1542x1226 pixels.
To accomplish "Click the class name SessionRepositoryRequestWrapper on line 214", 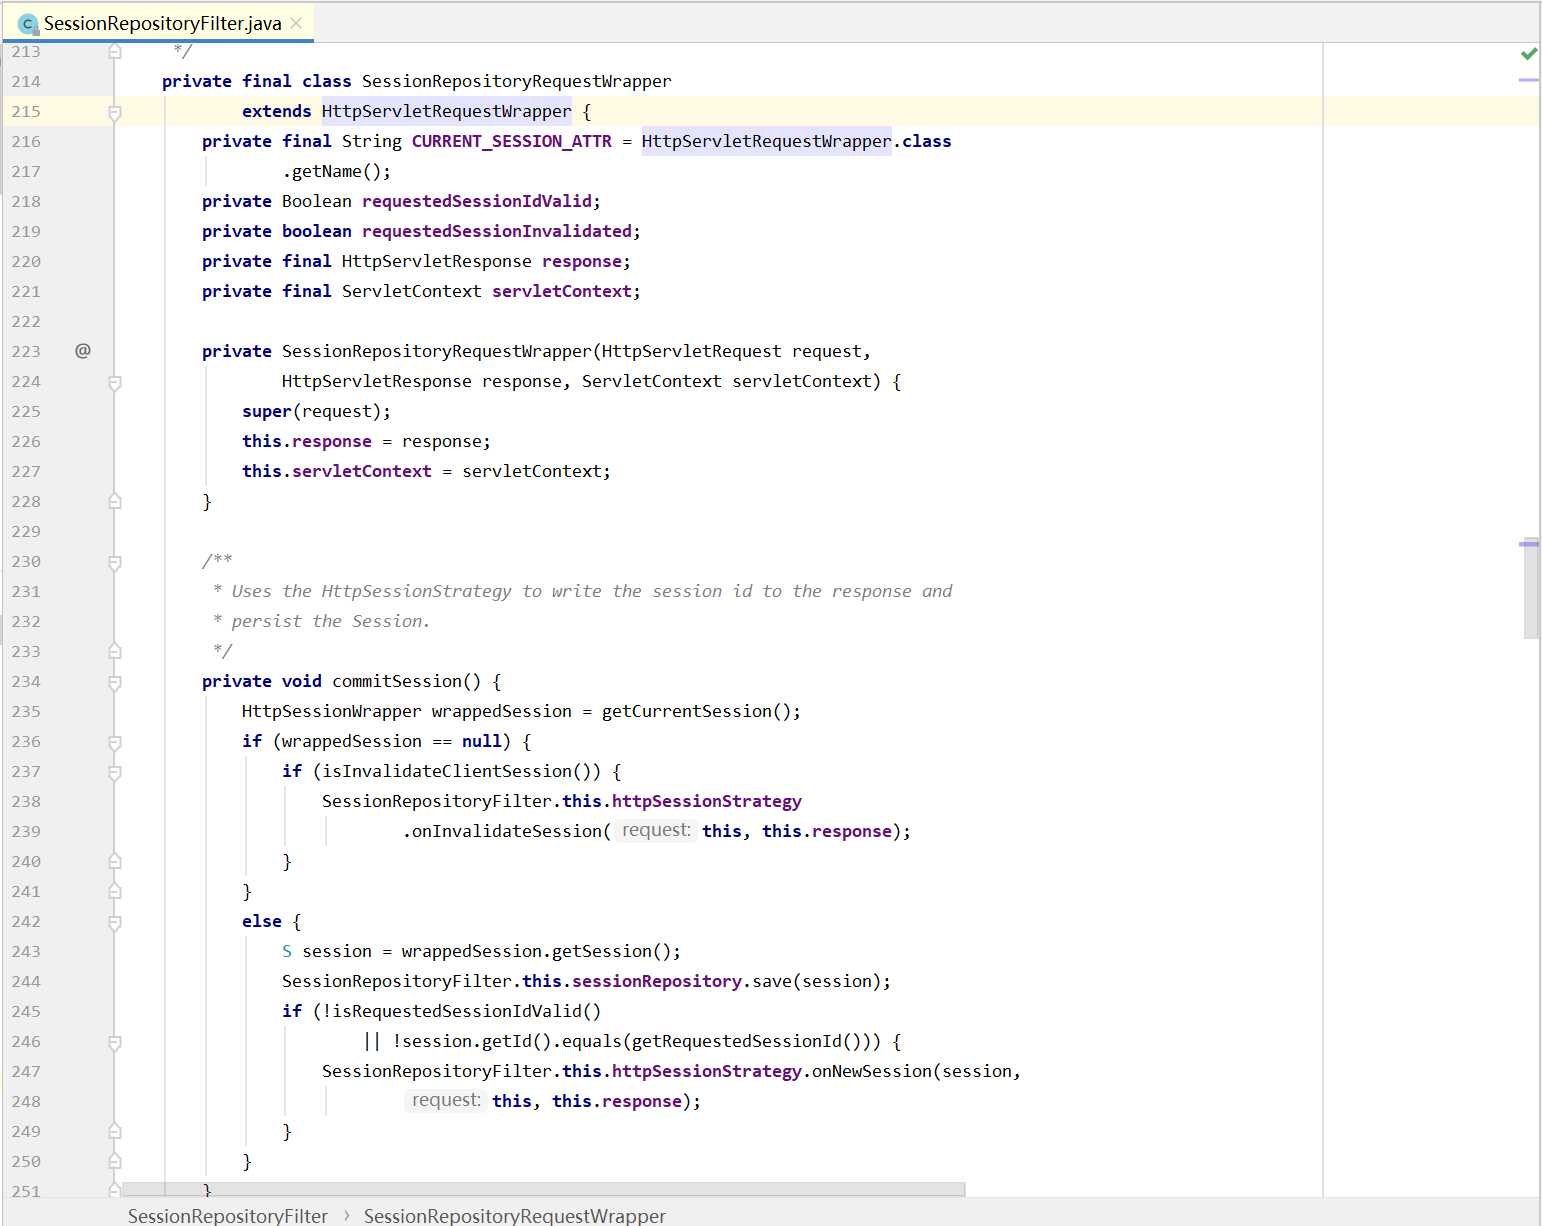I will point(516,81).
